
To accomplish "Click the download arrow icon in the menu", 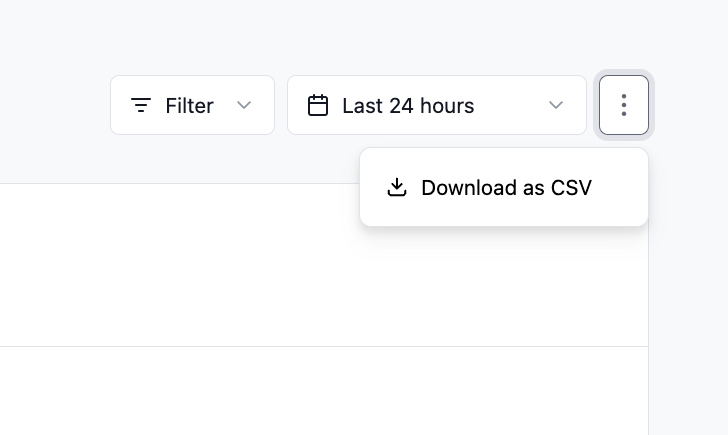I will coord(397,188).
